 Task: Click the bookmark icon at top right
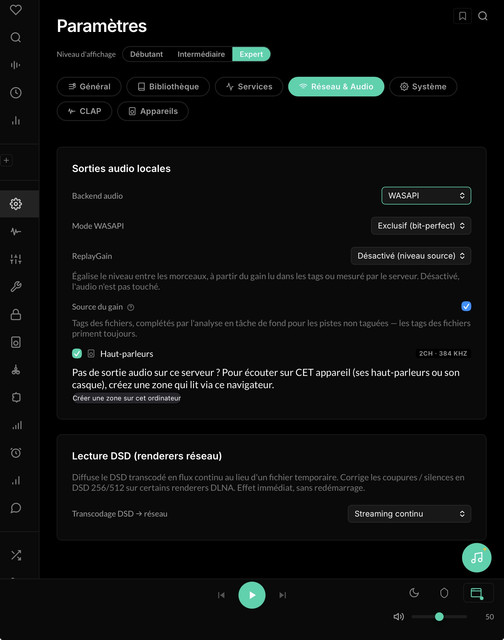coord(462,16)
